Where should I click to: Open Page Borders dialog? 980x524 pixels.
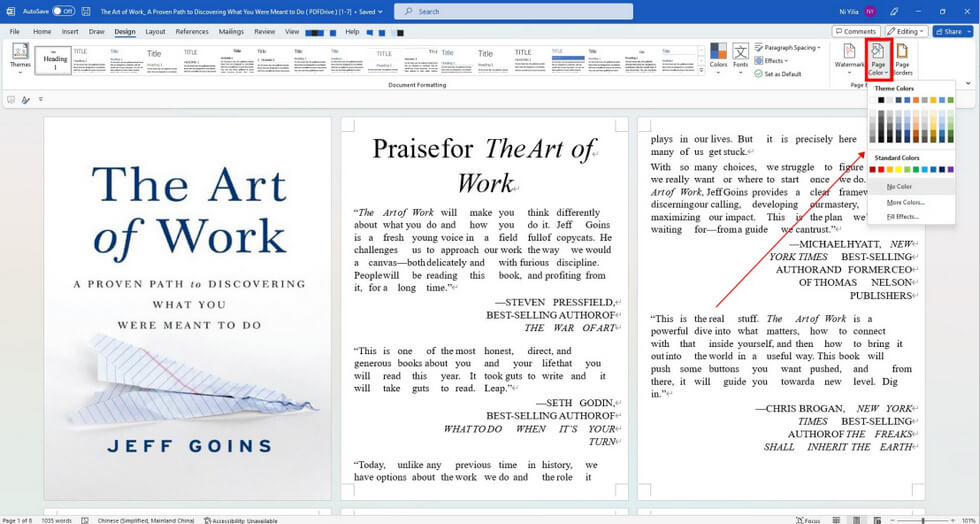[x=902, y=59]
